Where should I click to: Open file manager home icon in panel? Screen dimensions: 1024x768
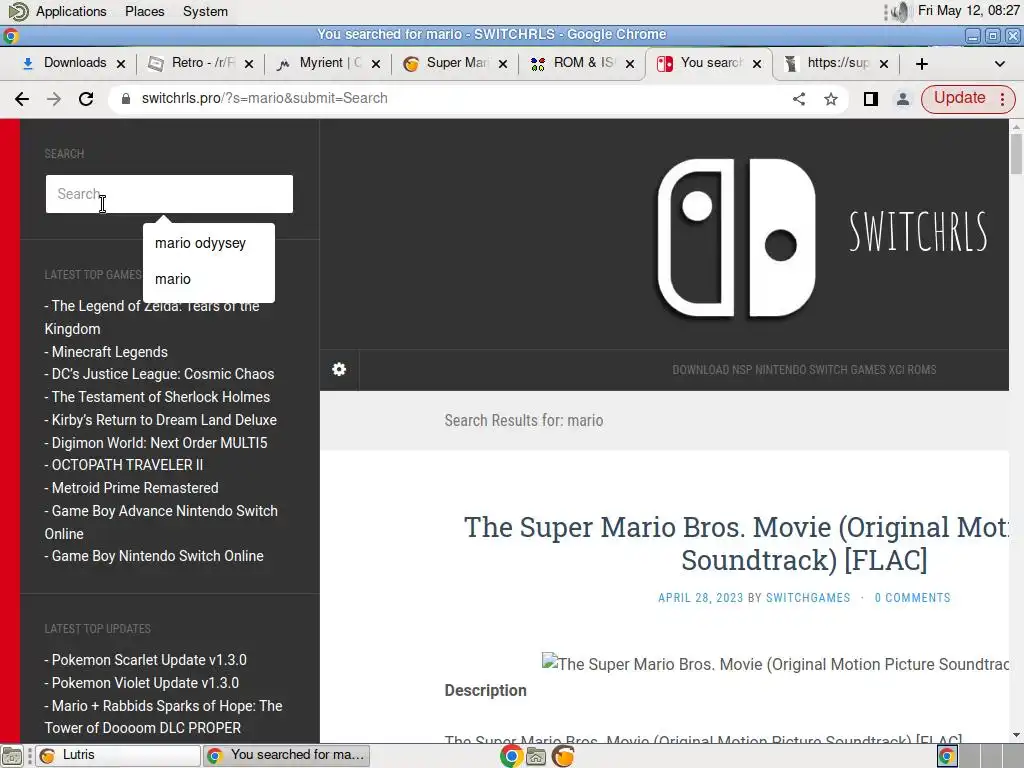tap(536, 756)
